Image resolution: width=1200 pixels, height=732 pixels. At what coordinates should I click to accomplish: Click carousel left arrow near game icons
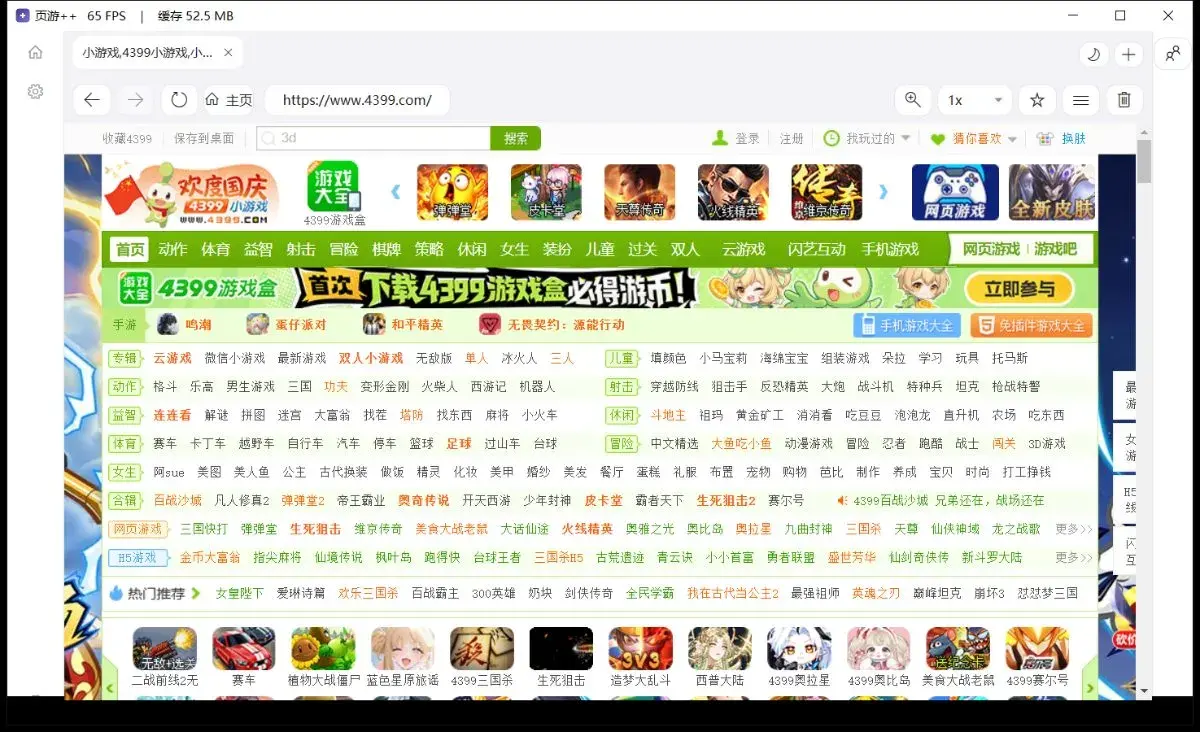point(395,191)
